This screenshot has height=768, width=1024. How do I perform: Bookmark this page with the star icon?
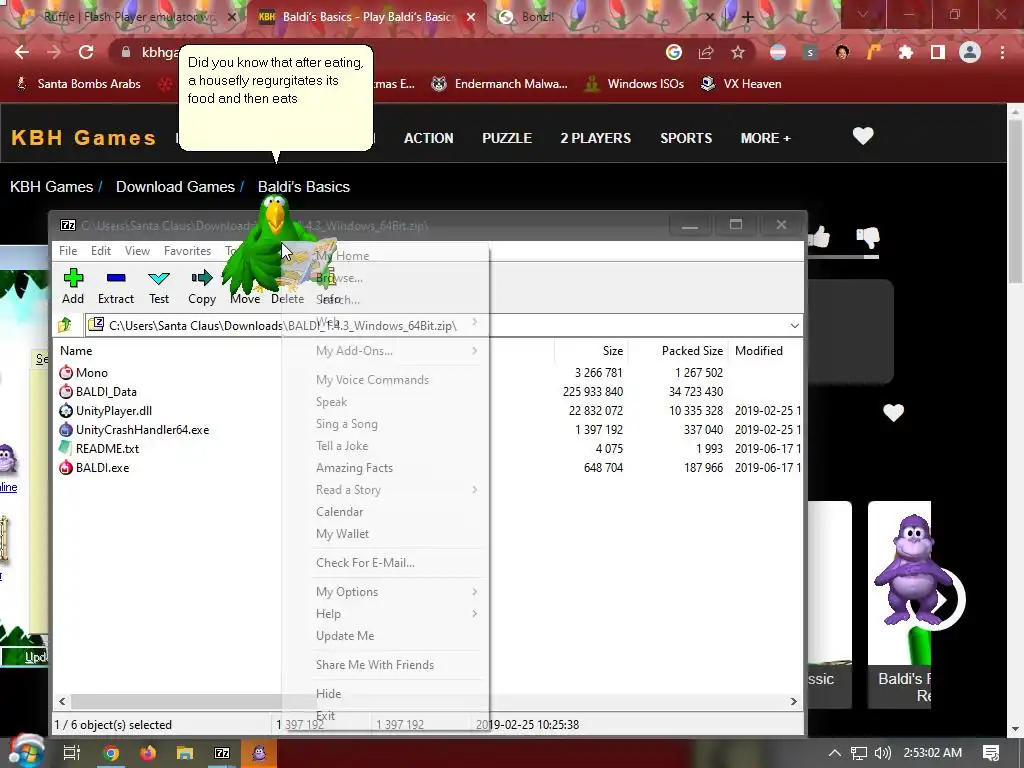pyautogui.click(x=738, y=52)
